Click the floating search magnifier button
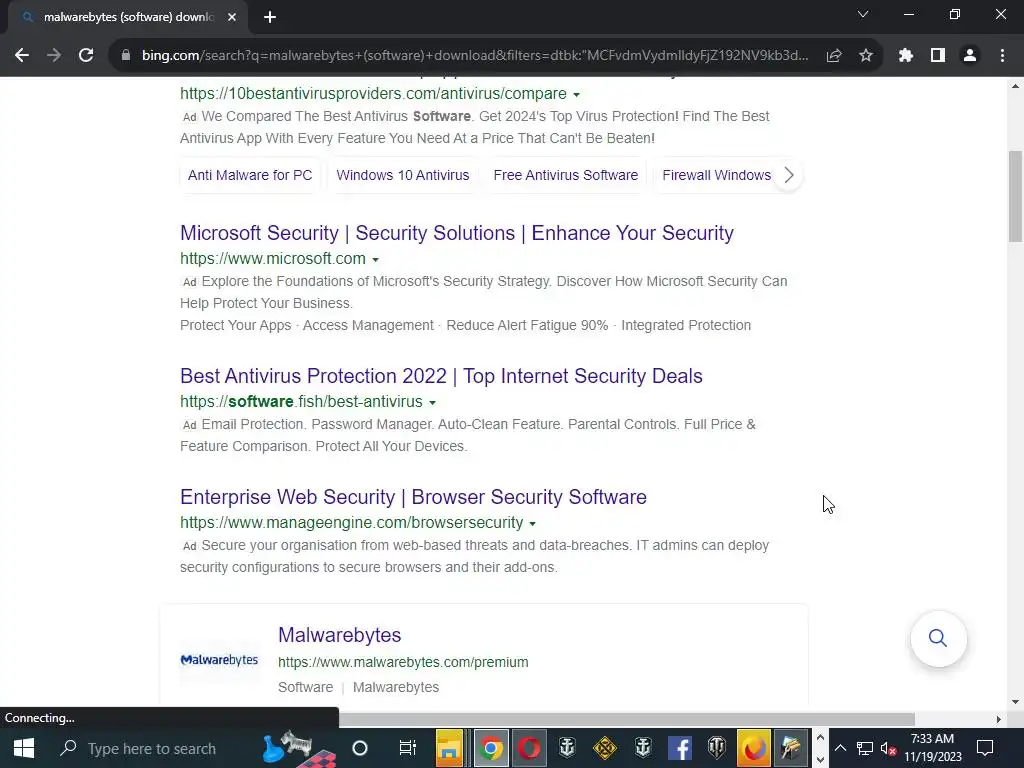1024x768 pixels. click(938, 638)
